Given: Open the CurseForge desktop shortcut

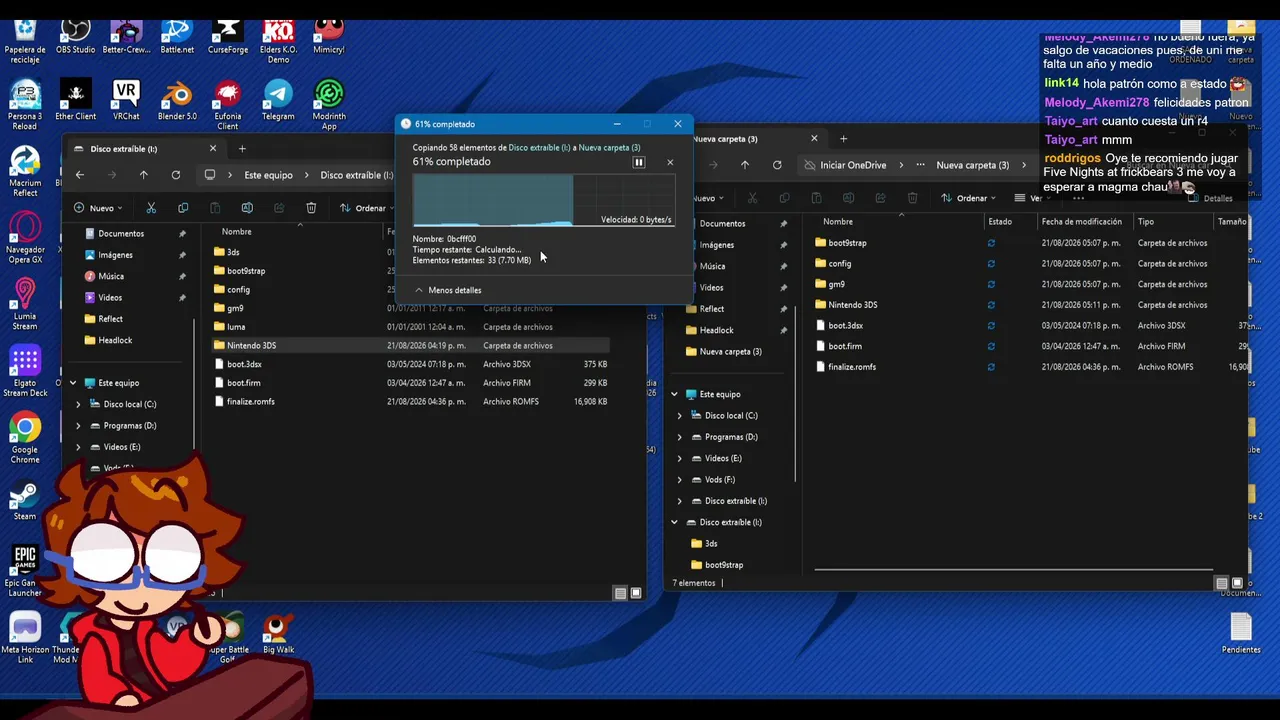Looking at the screenshot, I should pos(228,36).
